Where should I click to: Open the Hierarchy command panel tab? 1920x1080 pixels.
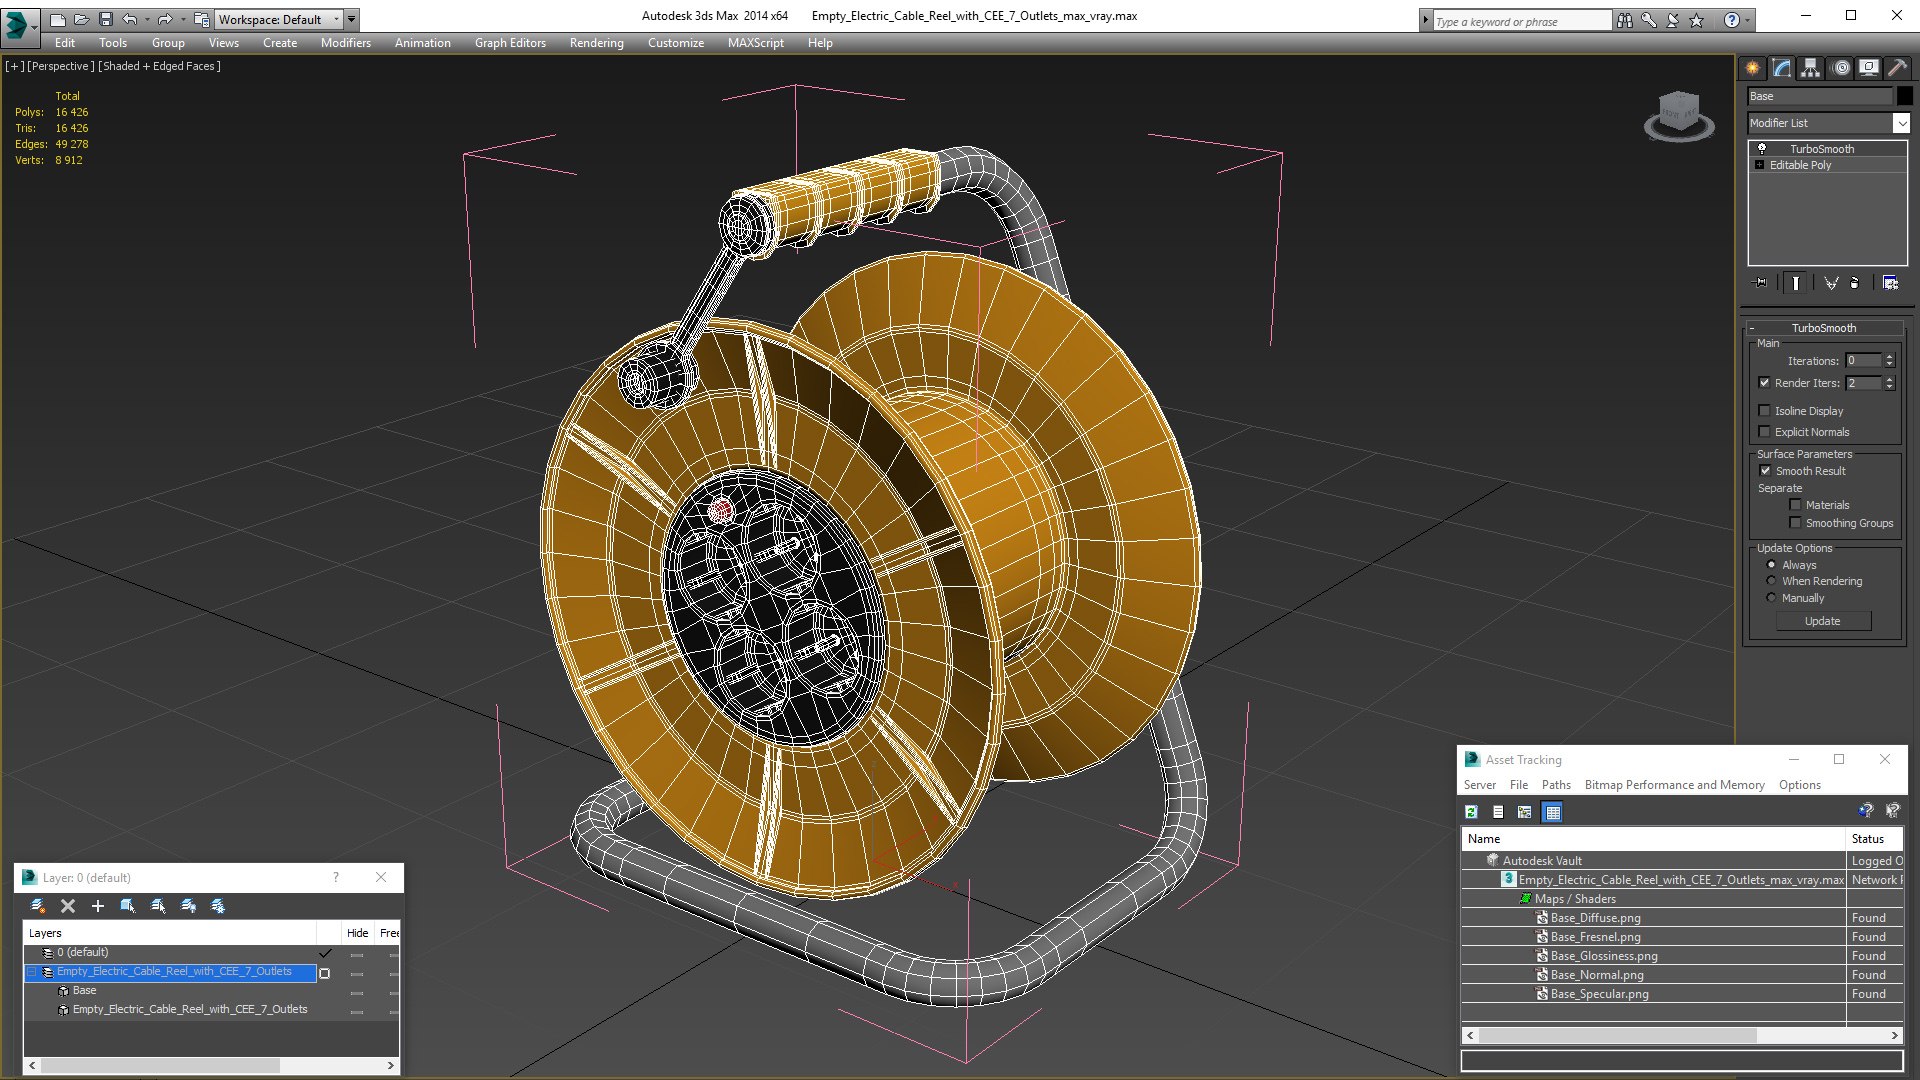pyautogui.click(x=1810, y=68)
